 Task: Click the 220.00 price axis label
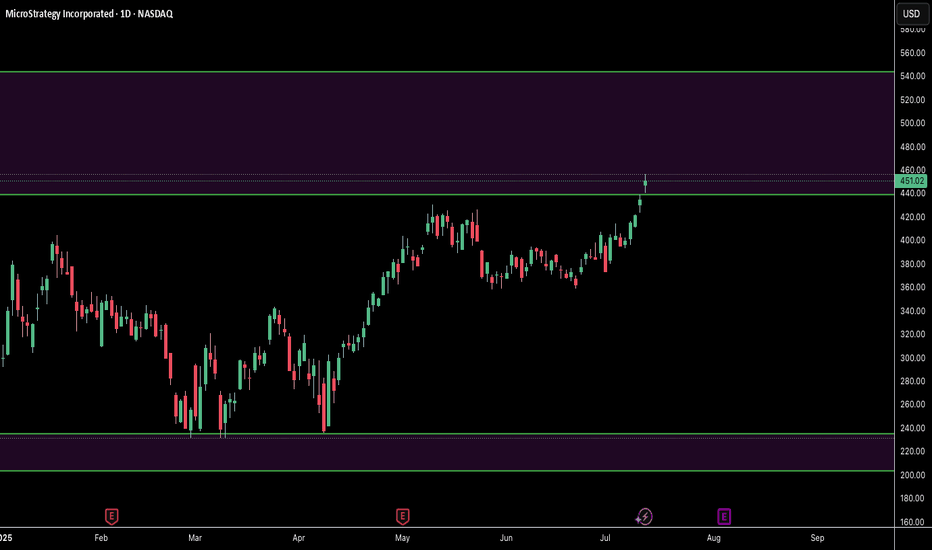coord(912,451)
